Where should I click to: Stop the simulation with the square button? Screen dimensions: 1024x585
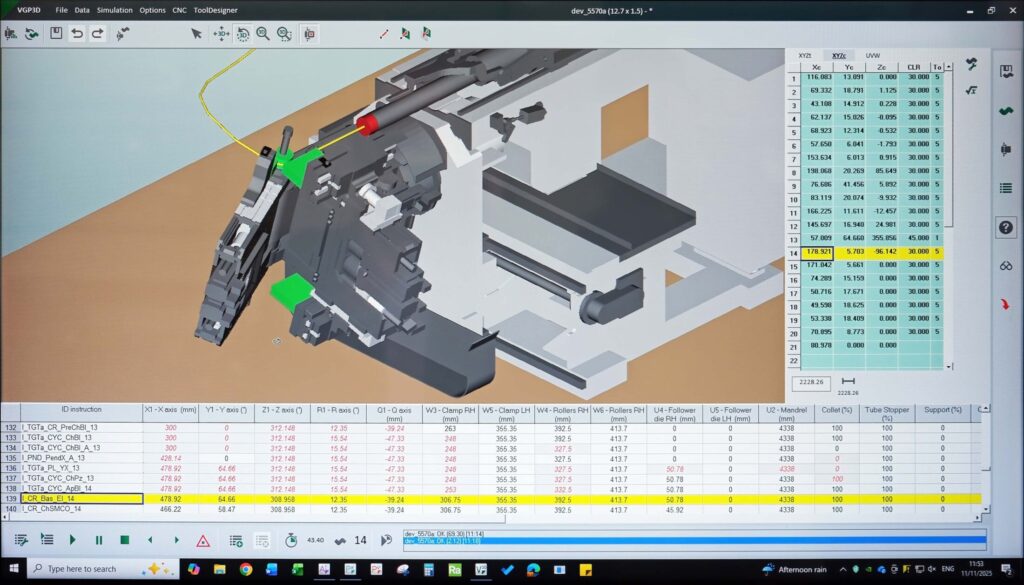tap(124, 540)
